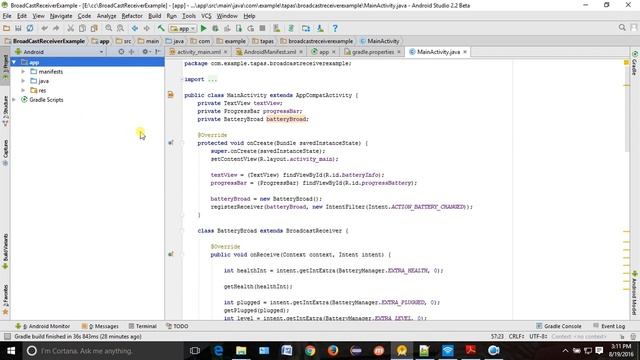Open Messages tool window
This screenshot has width=640, height=360.
pyautogui.click(x=100, y=326)
